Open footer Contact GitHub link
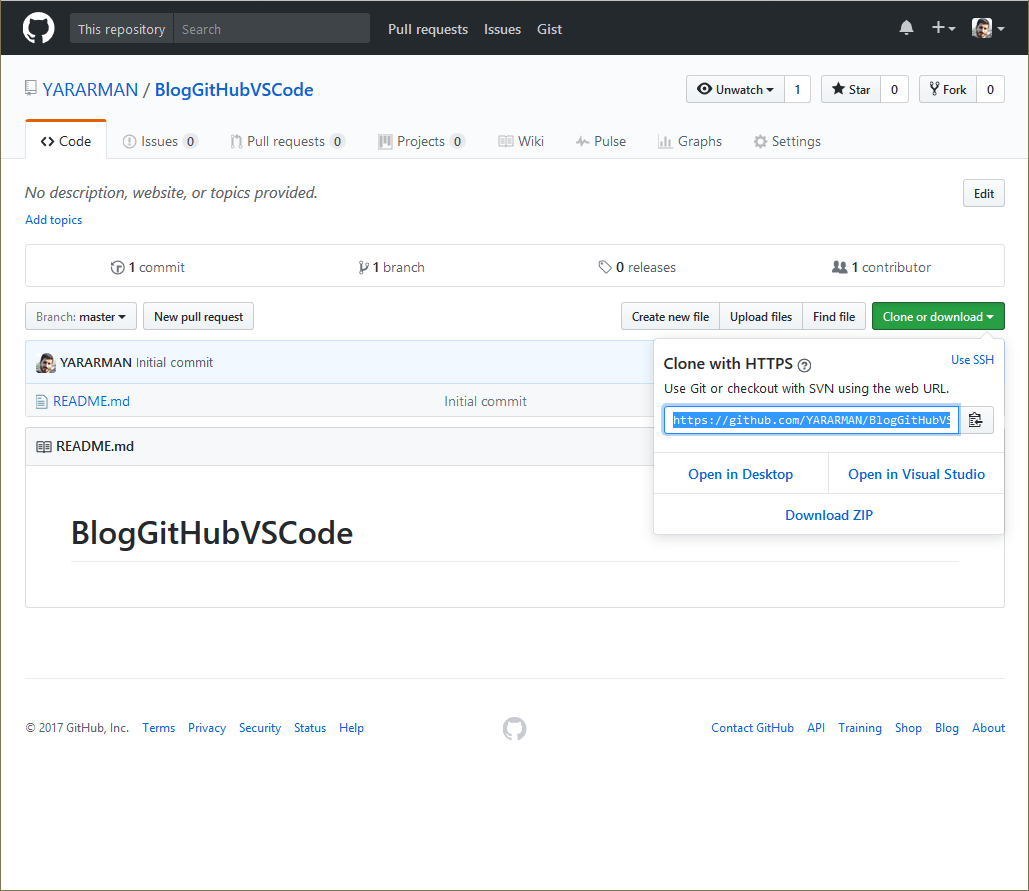1029x891 pixels. pos(753,728)
